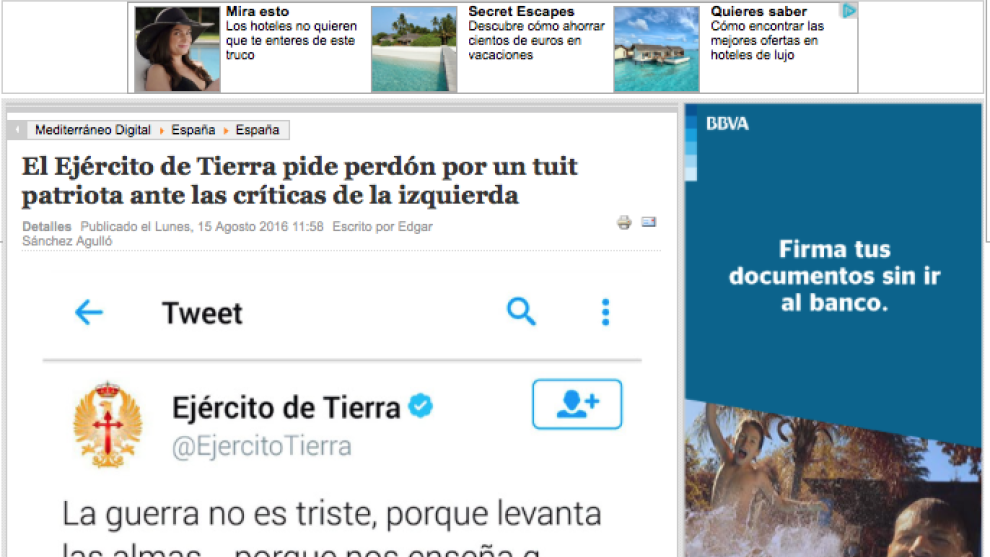Click the follow user button icon
Image resolution: width=990 pixels, height=557 pixels.
pyautogui.click(x=577, y=404)
